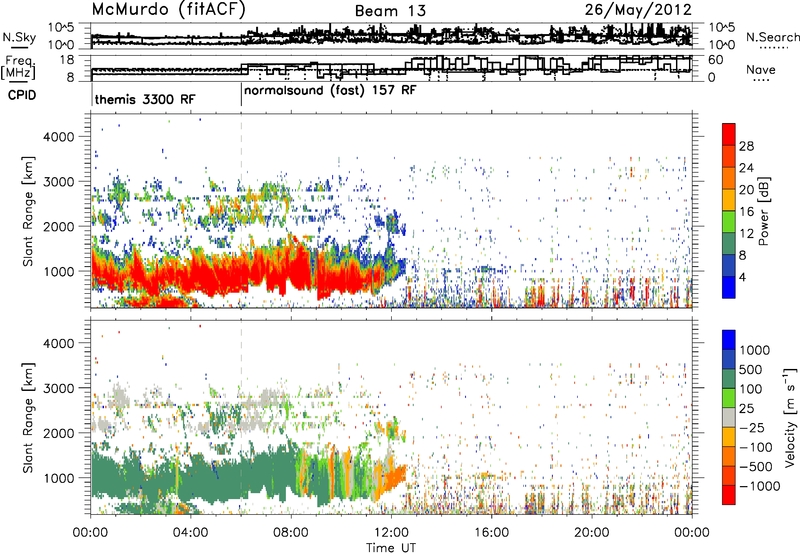Pick the below-4 dB bright blue power swatch
The height and width of the screenshot is (554, 800).
(729, 287)
